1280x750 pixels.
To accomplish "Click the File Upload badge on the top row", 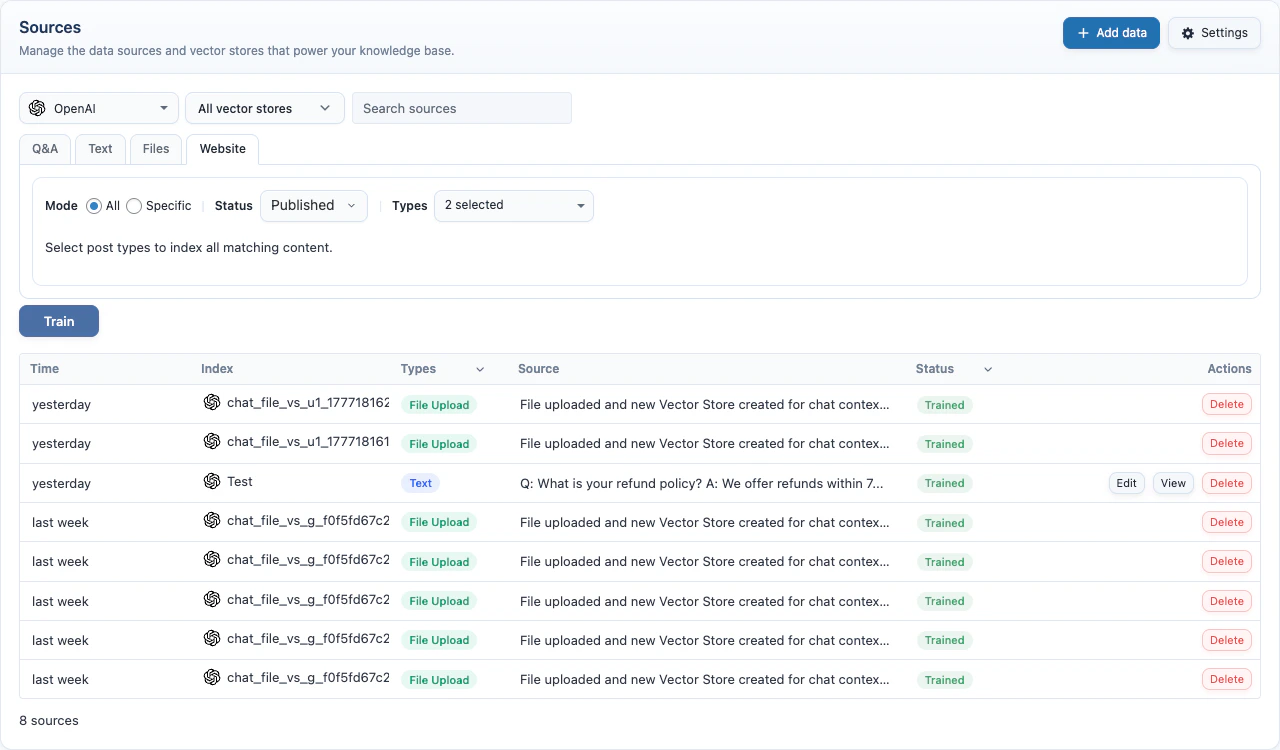I will pyautogui.click(x=439, y=405).
